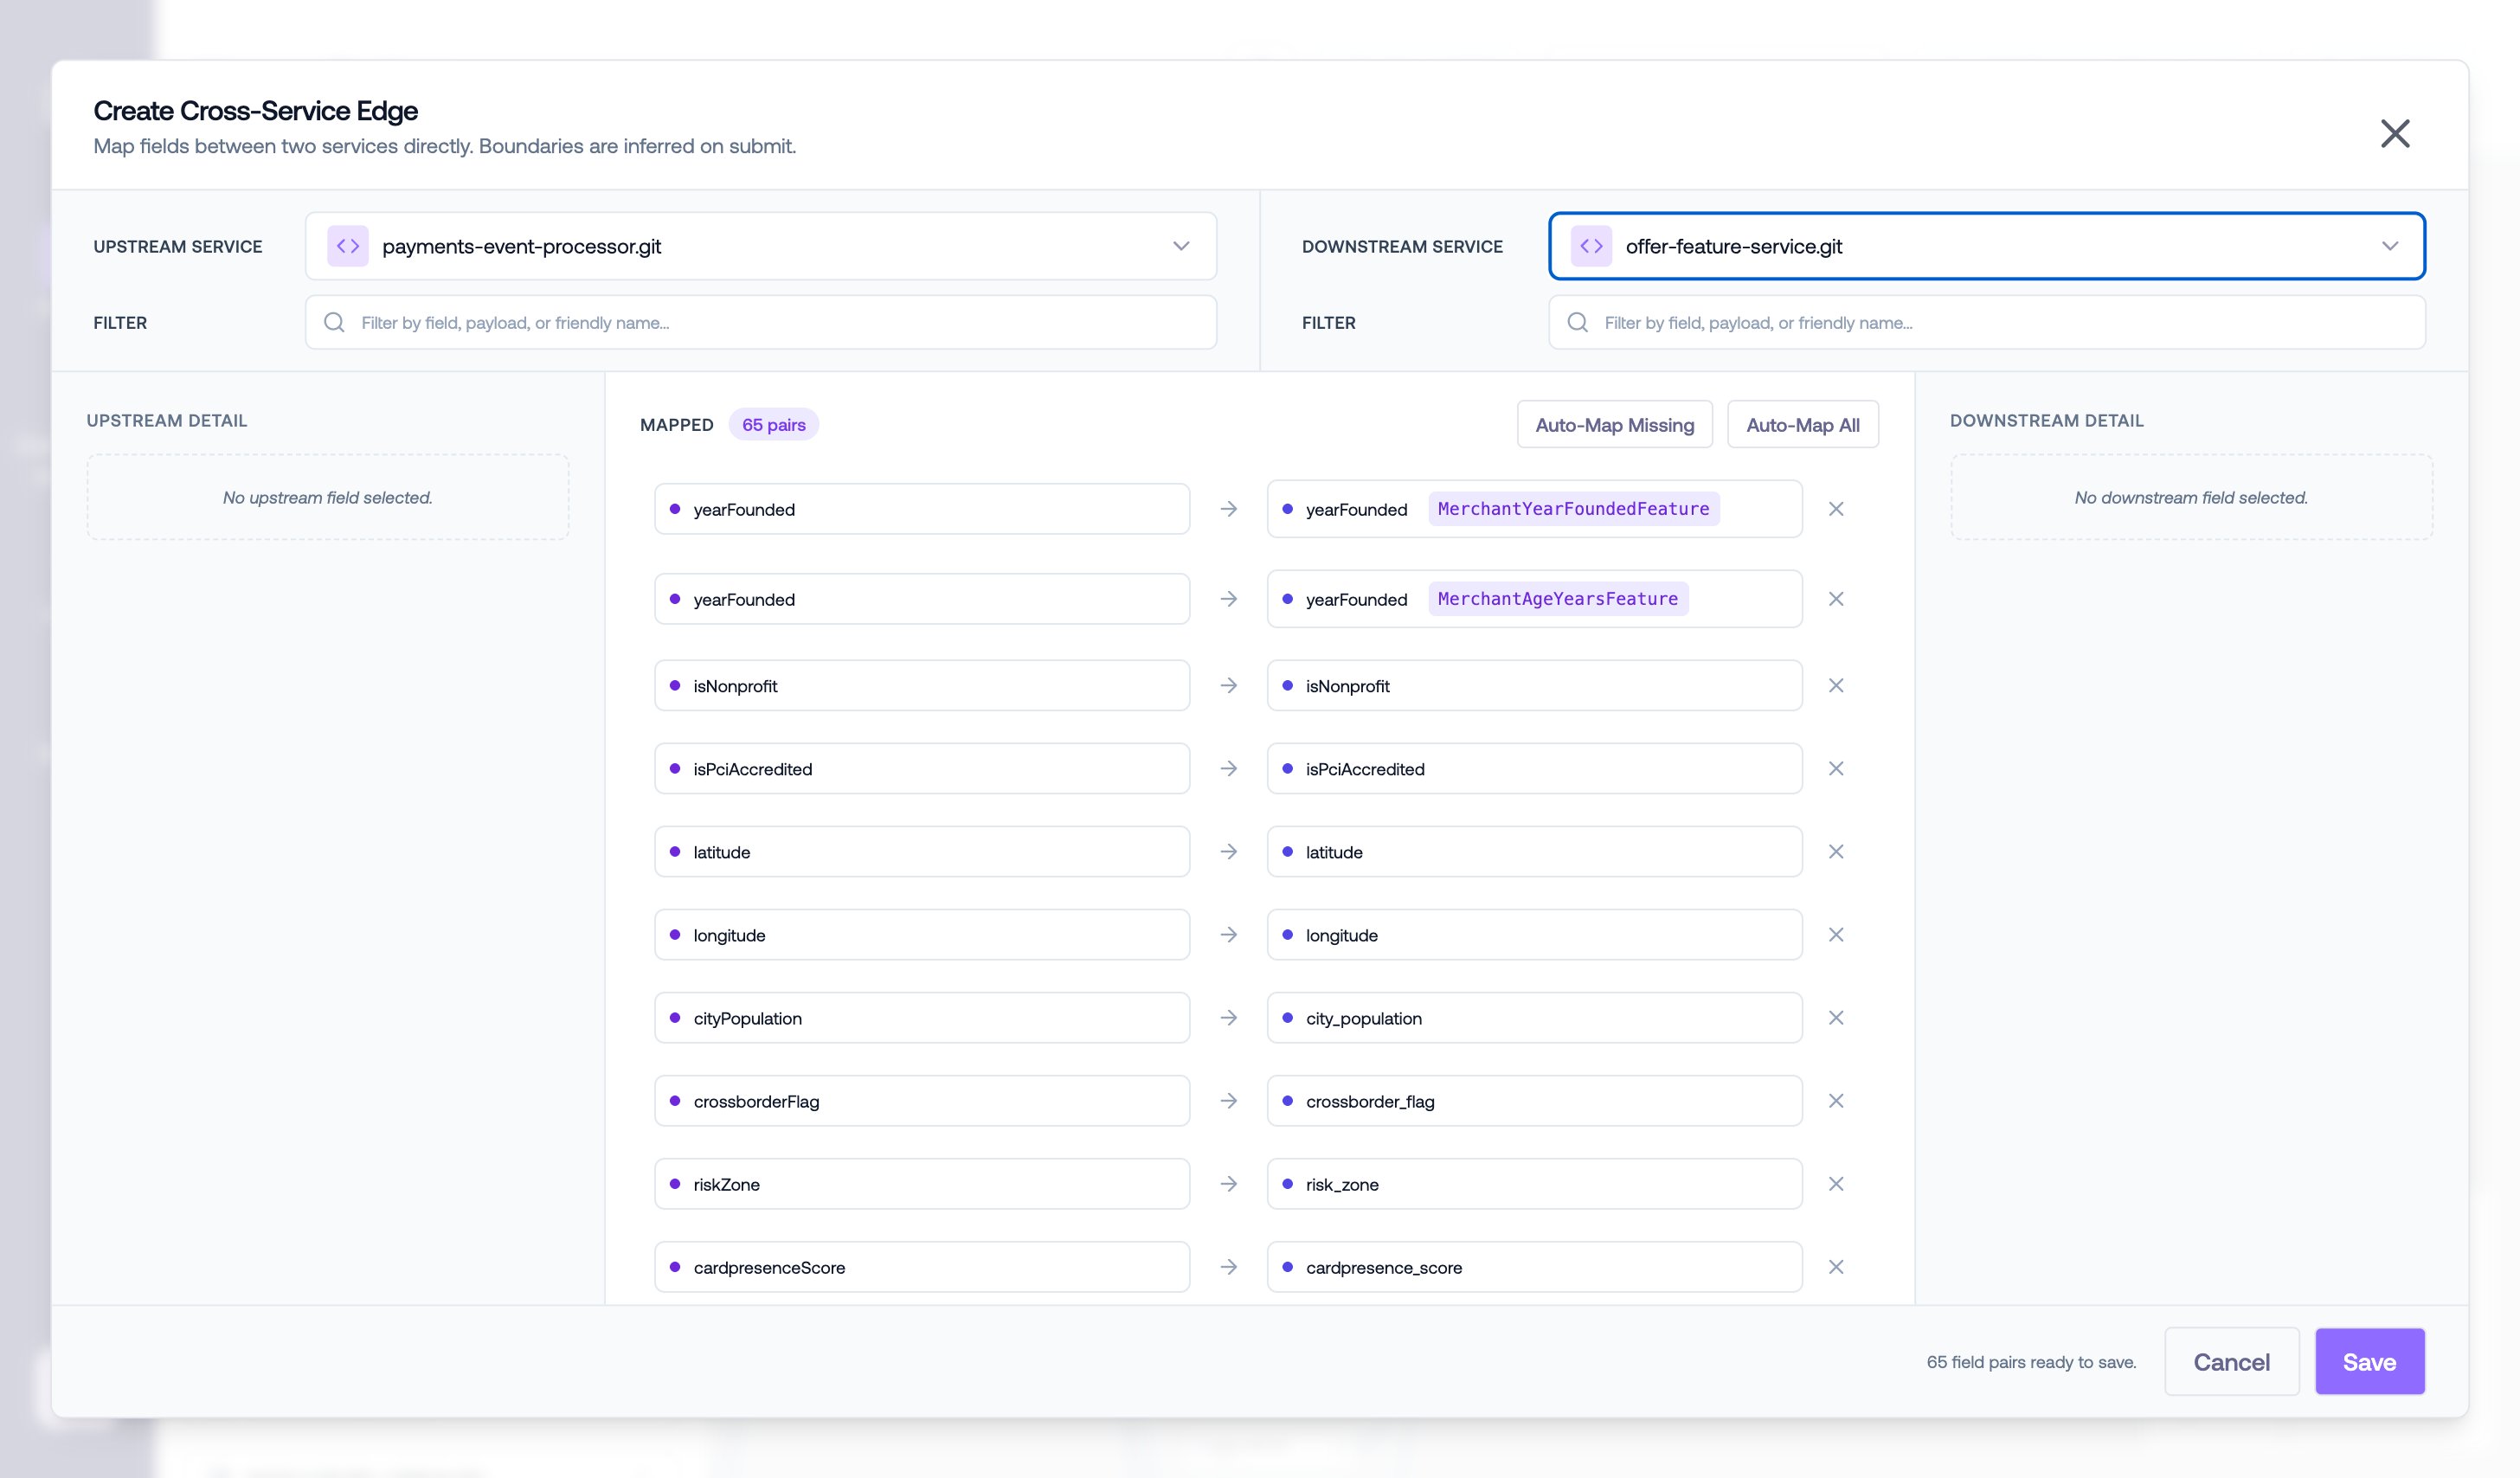Open the Upstream Service dropdown
The height and width of the screenshot is (1478, 2520).
[761, 246]
